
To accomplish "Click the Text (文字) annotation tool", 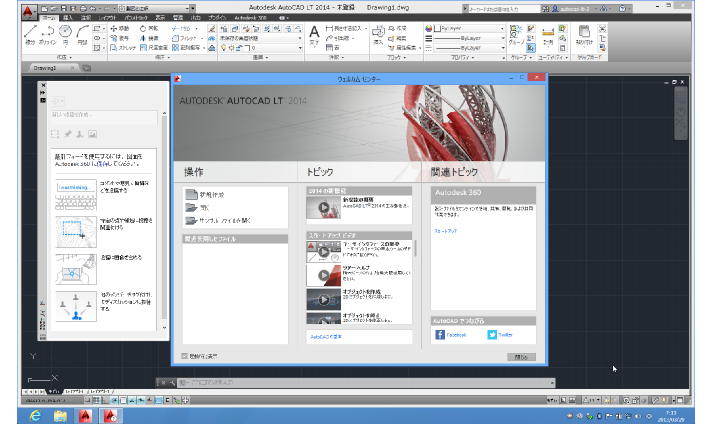I will tap(313, 34).
